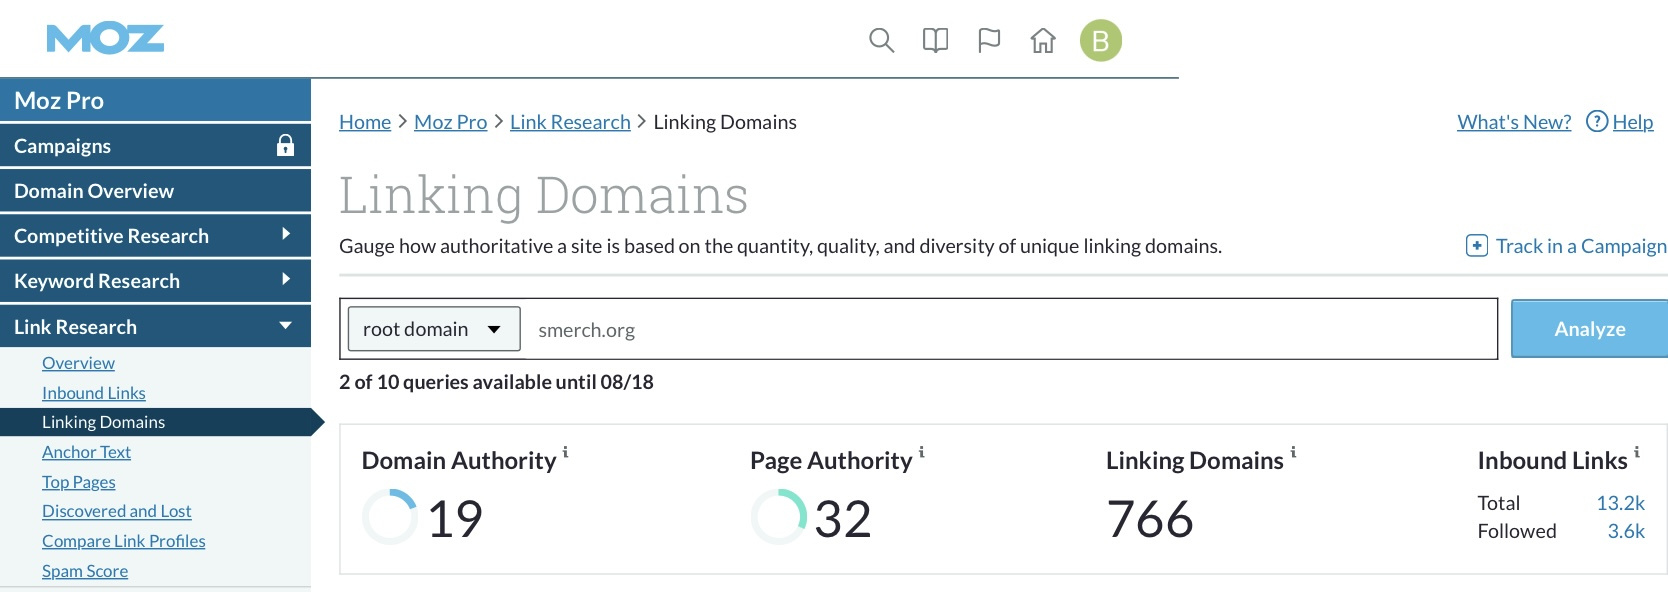
Task: Click the plus icon beside Track in a Campaign
Action: (x=1477, y=246)
